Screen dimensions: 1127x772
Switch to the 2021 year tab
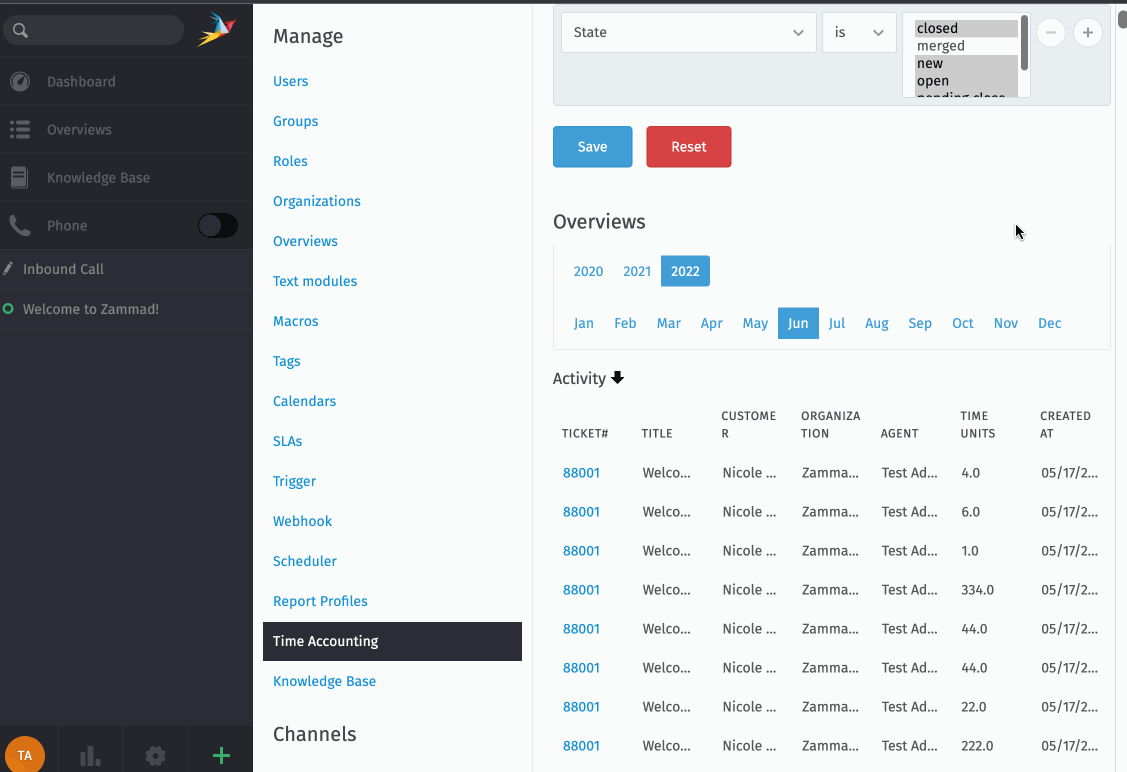click(637, 271)
